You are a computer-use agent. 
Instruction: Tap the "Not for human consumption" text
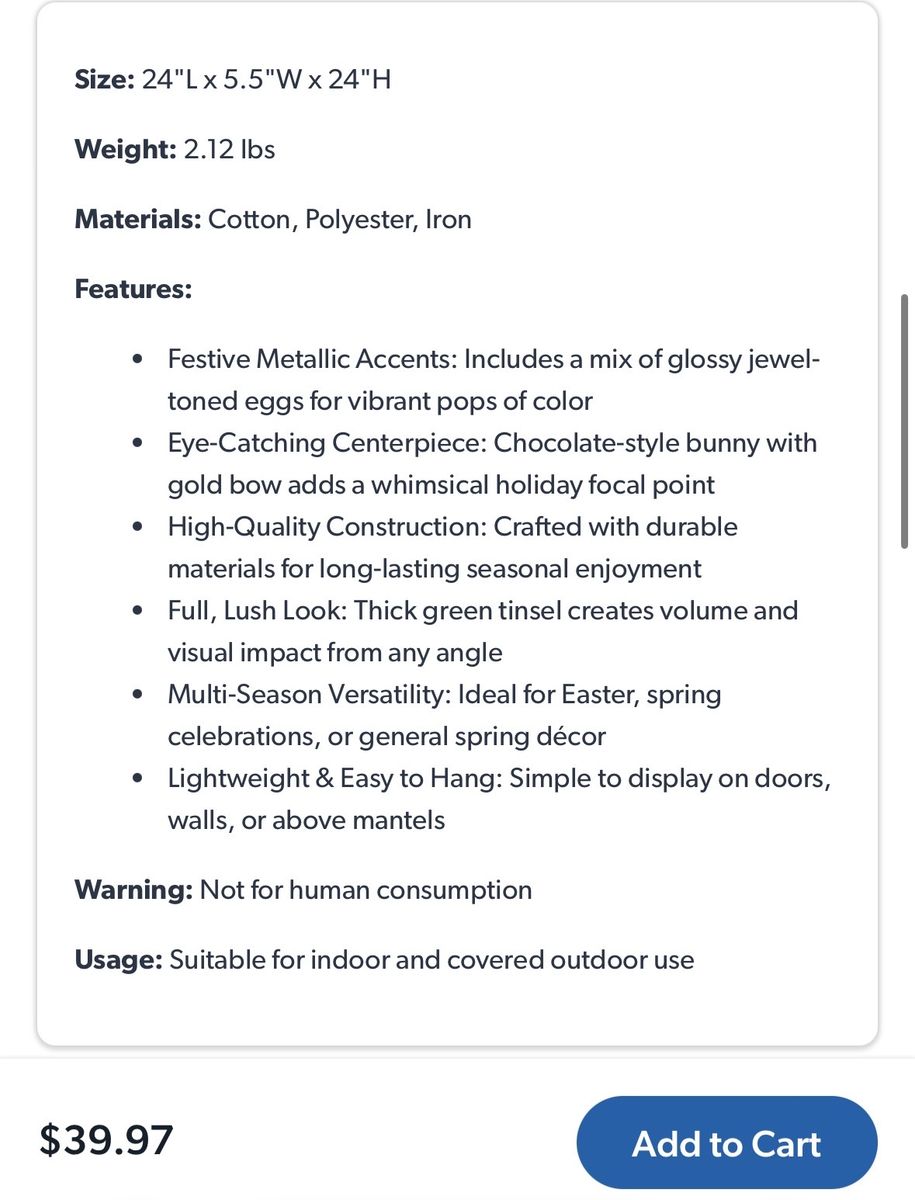[366, 890]
